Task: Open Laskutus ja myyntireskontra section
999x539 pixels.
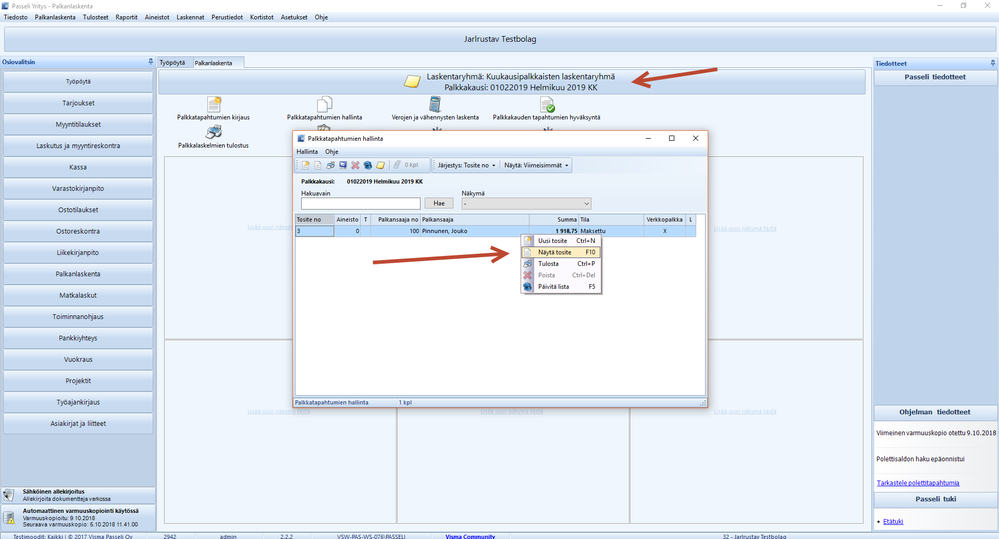Action: (x=78, y=146)
